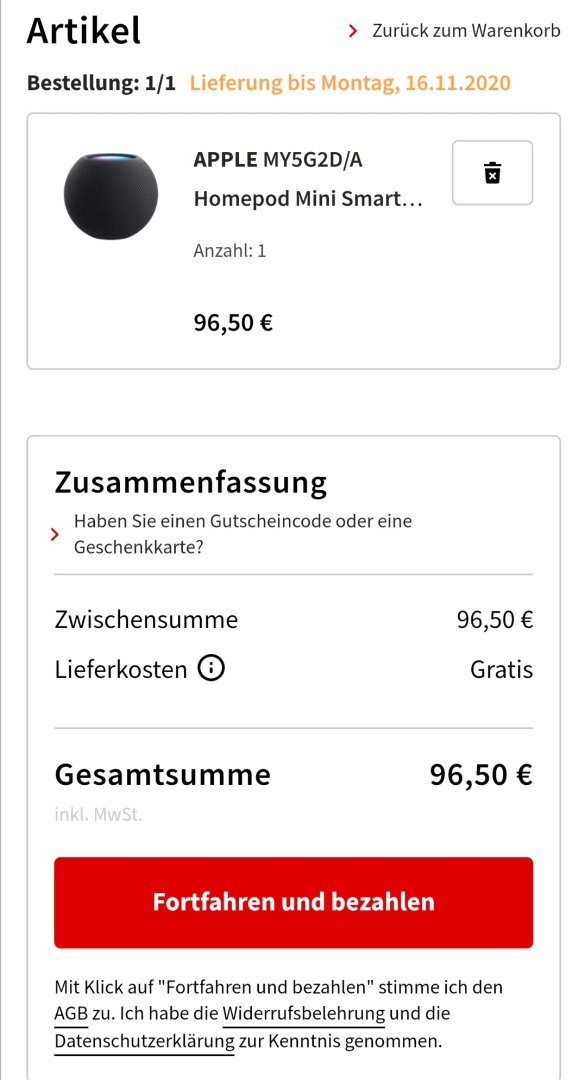Click the Zwischensumme amount
This screenshot has height=1080, width=586.
coord(495,620)
